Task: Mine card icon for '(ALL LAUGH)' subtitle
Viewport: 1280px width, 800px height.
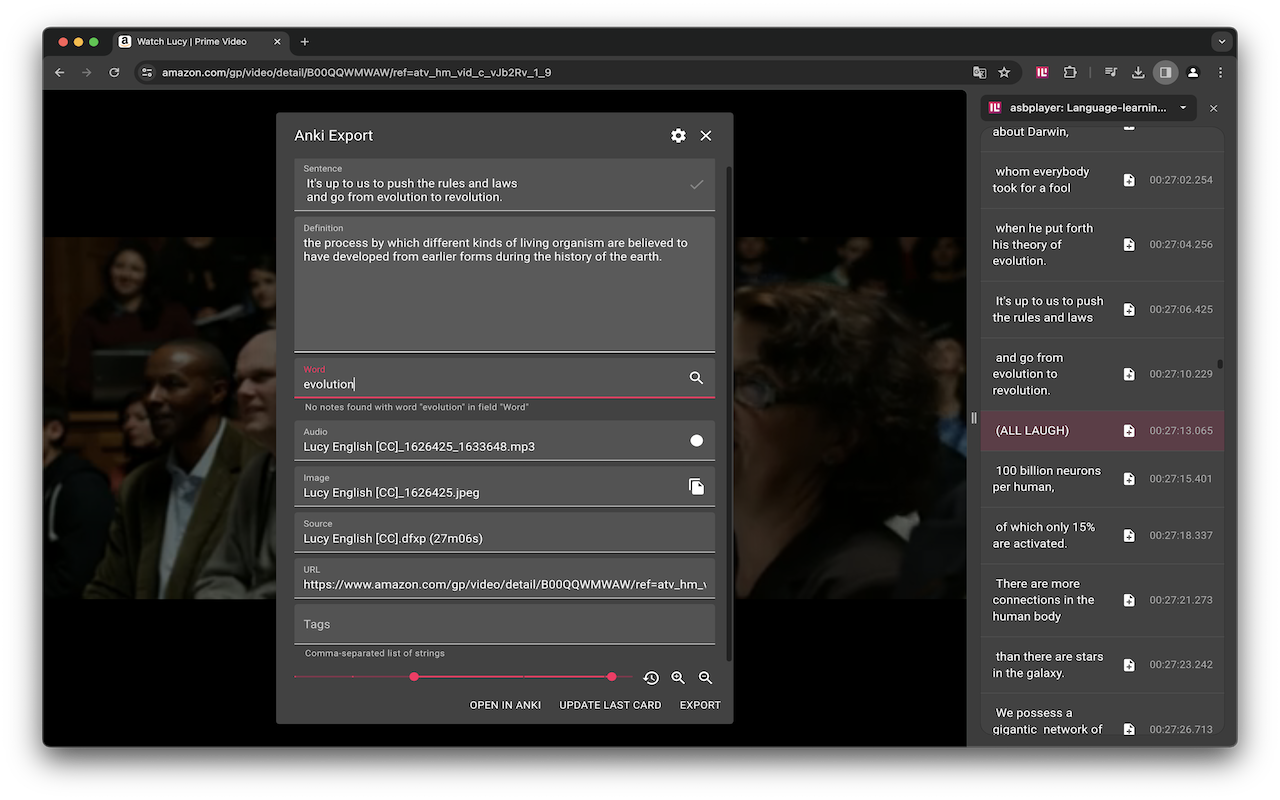Action: coord(1129,430)
